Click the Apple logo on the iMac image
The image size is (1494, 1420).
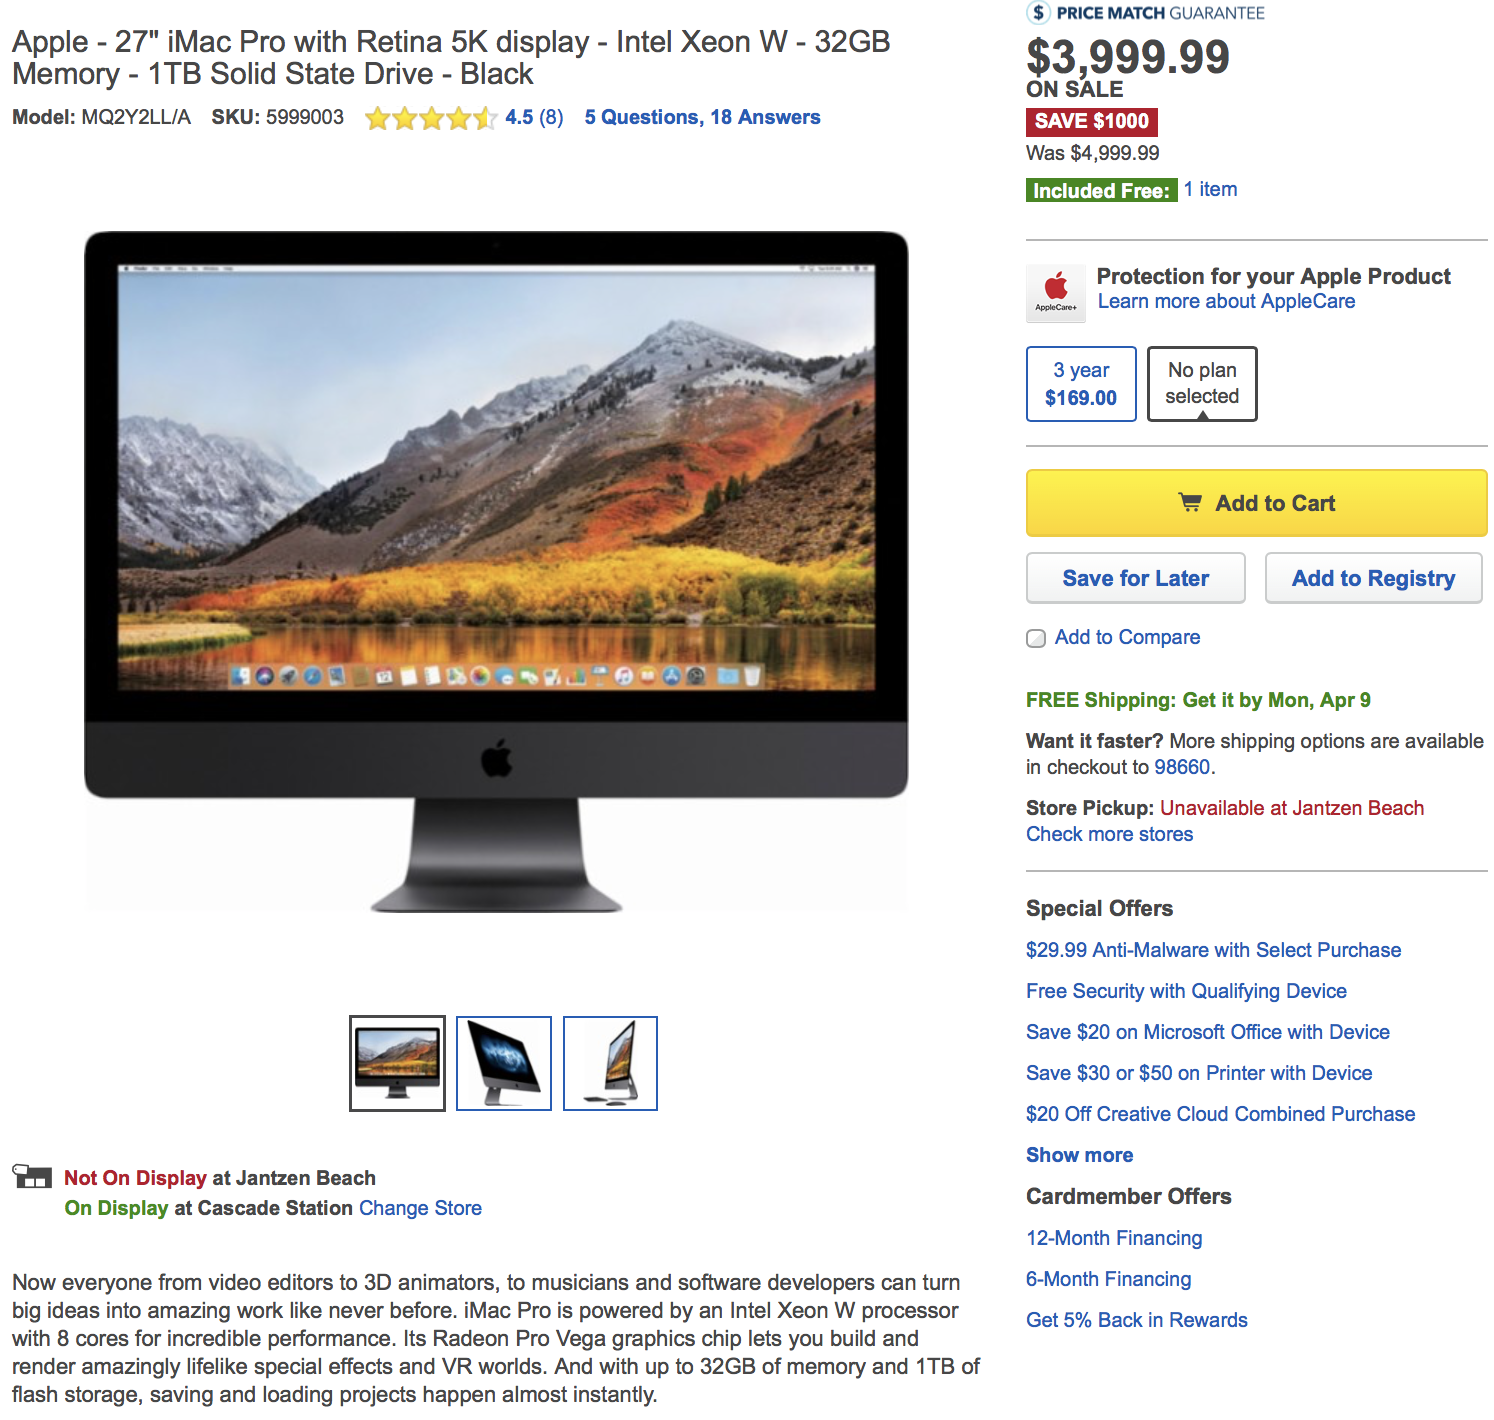496,758
